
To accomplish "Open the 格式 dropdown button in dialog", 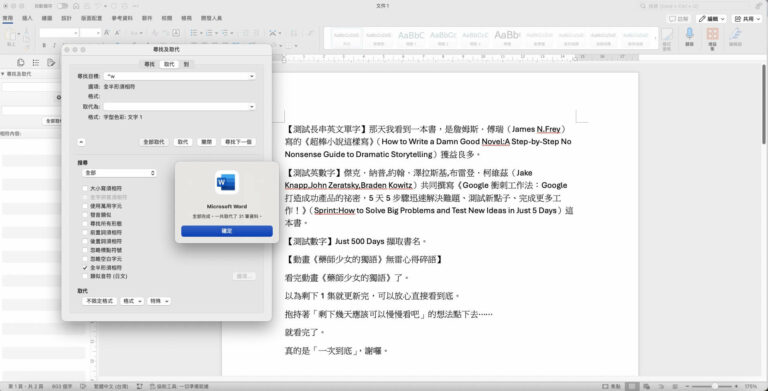I will 132,301.
